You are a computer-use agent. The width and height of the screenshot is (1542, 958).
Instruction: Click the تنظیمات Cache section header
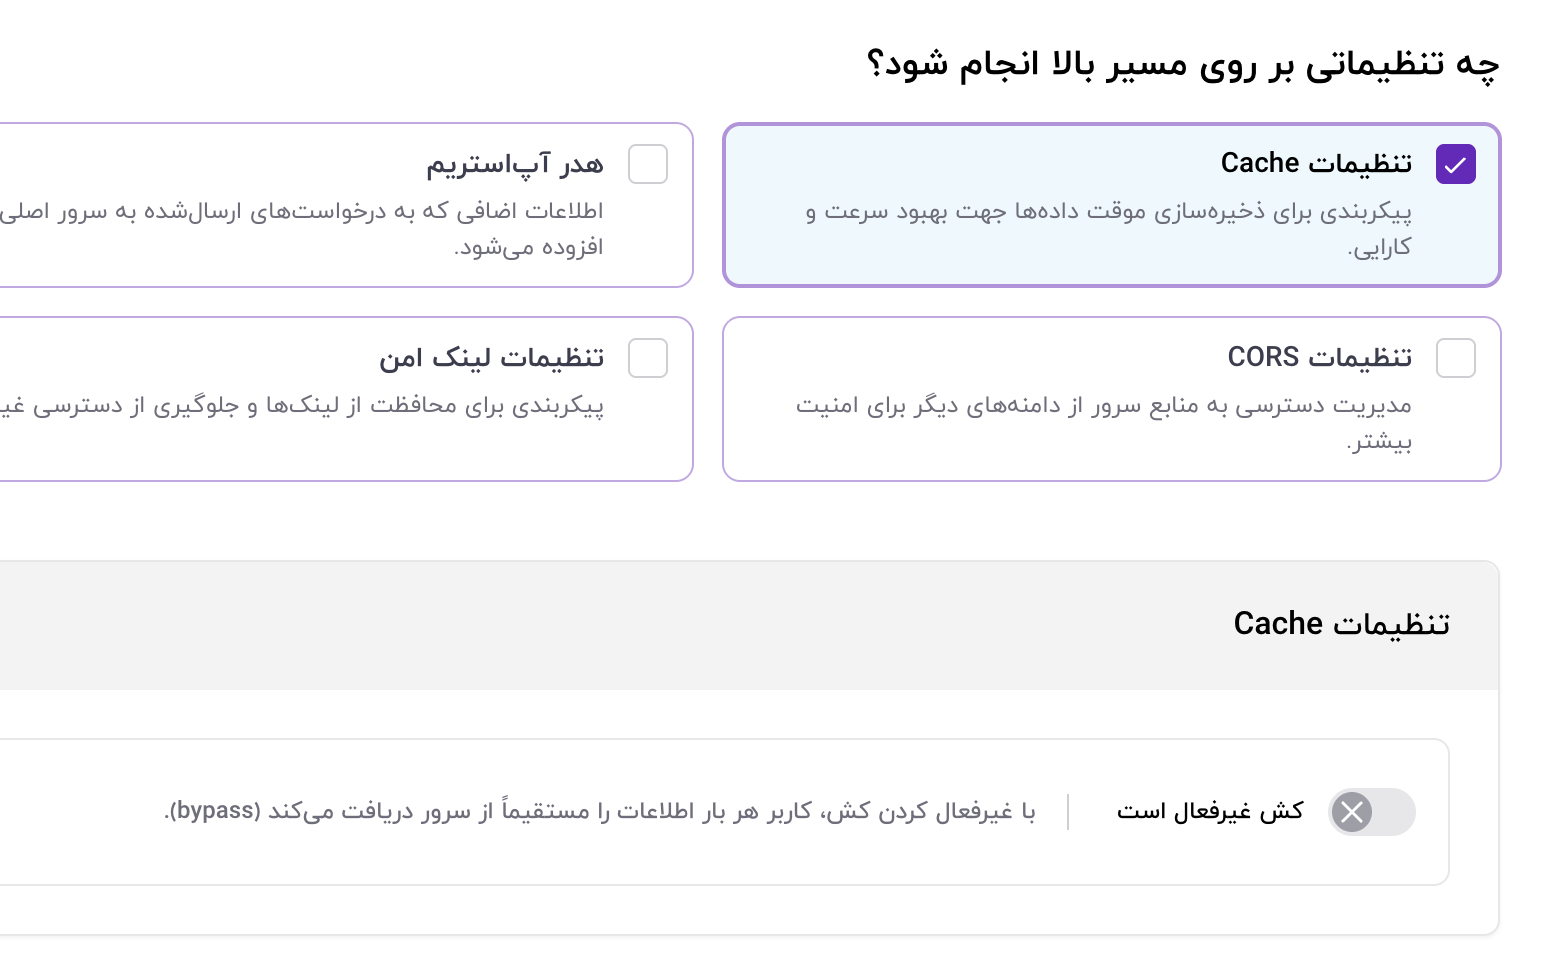(1341, 624)
